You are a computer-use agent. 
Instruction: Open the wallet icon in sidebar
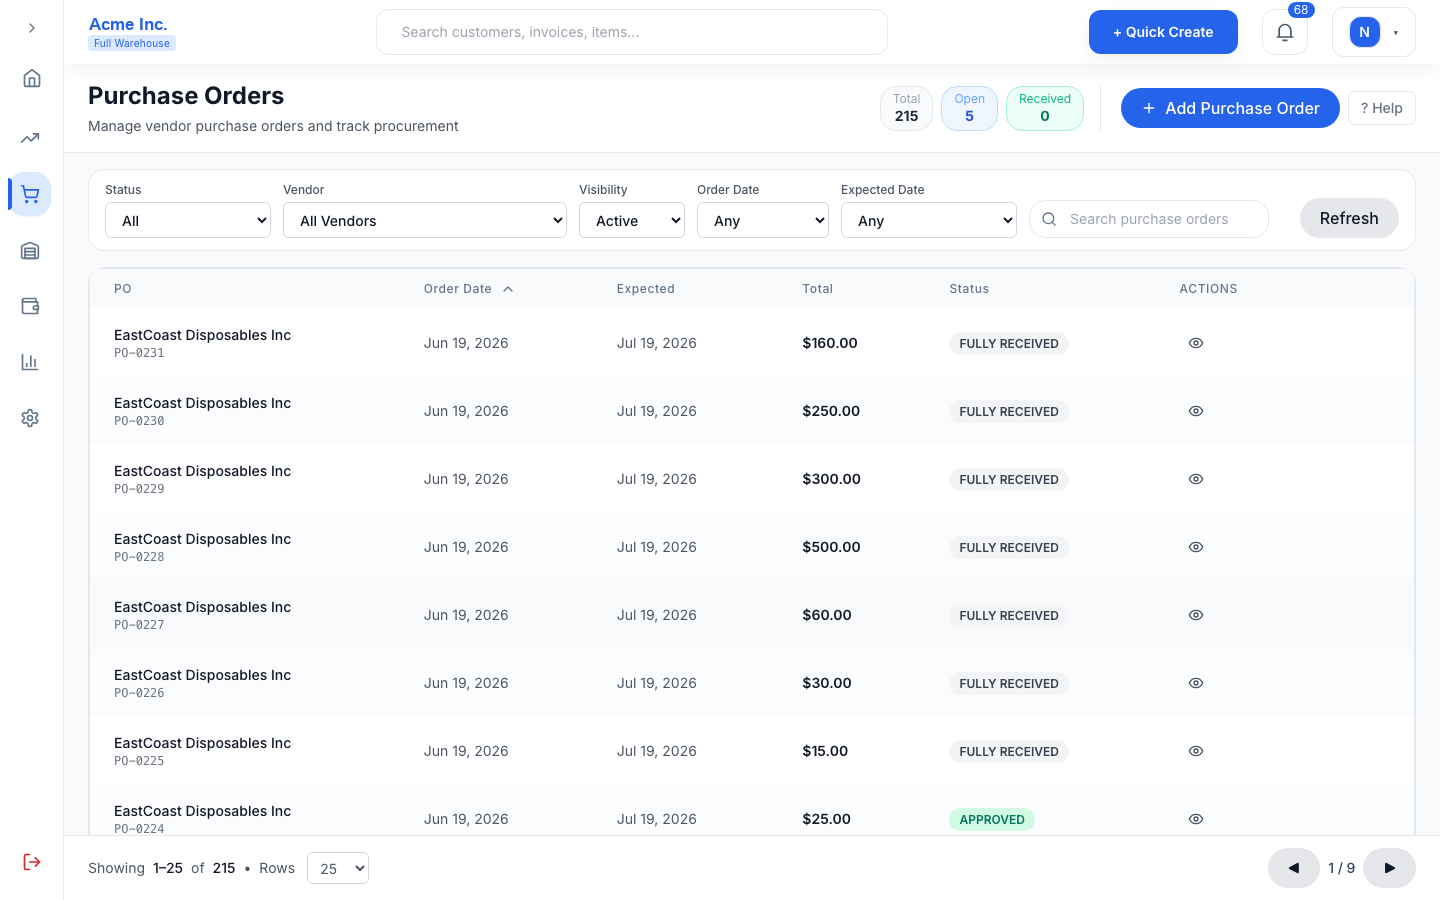(30, 306)
